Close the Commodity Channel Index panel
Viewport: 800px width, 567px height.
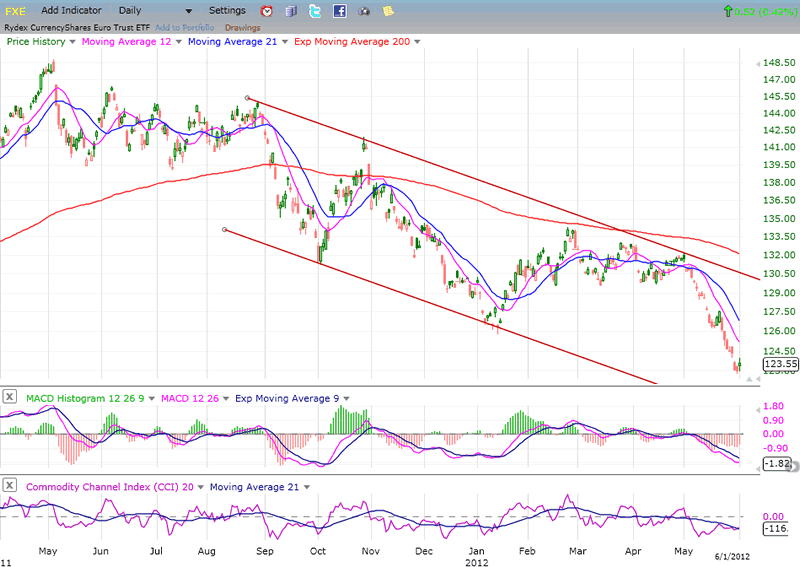(x=9, y=485)
